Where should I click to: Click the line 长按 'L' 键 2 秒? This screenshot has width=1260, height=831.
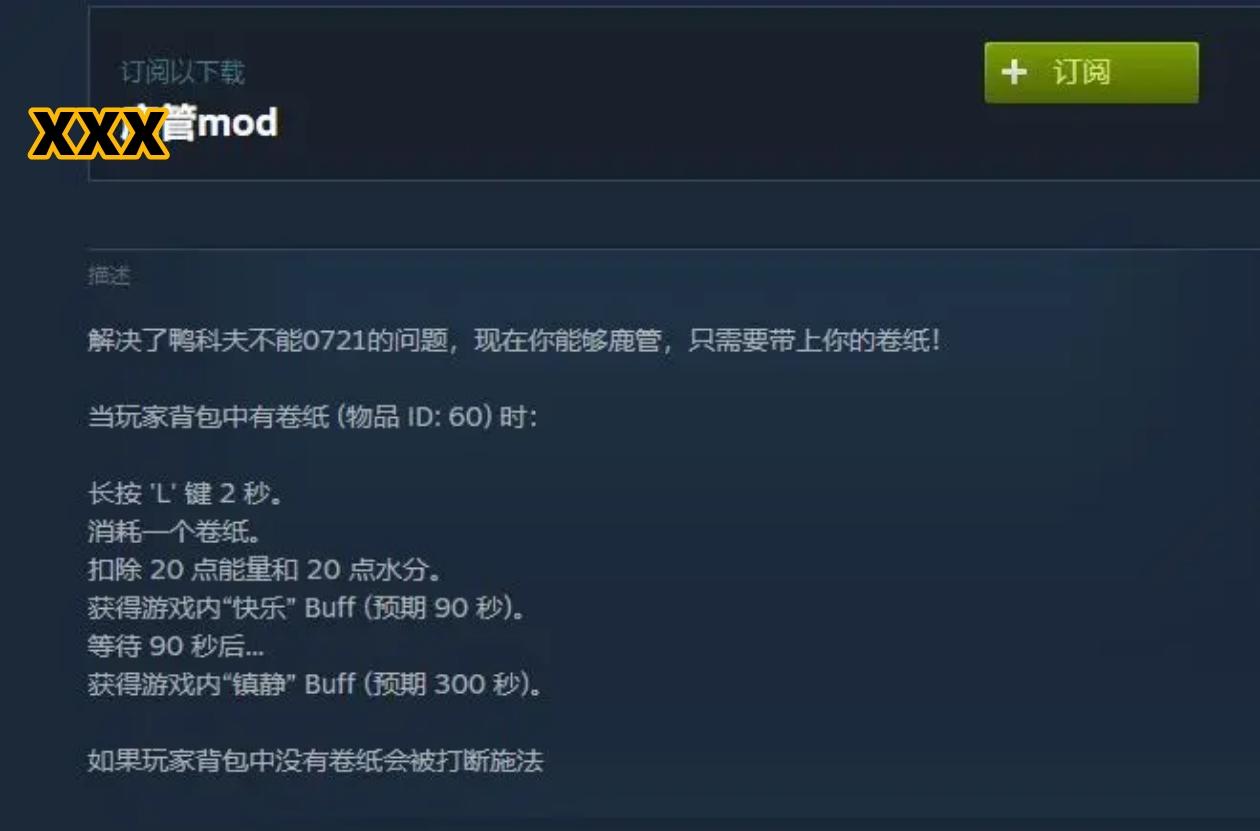pos(187,493)
